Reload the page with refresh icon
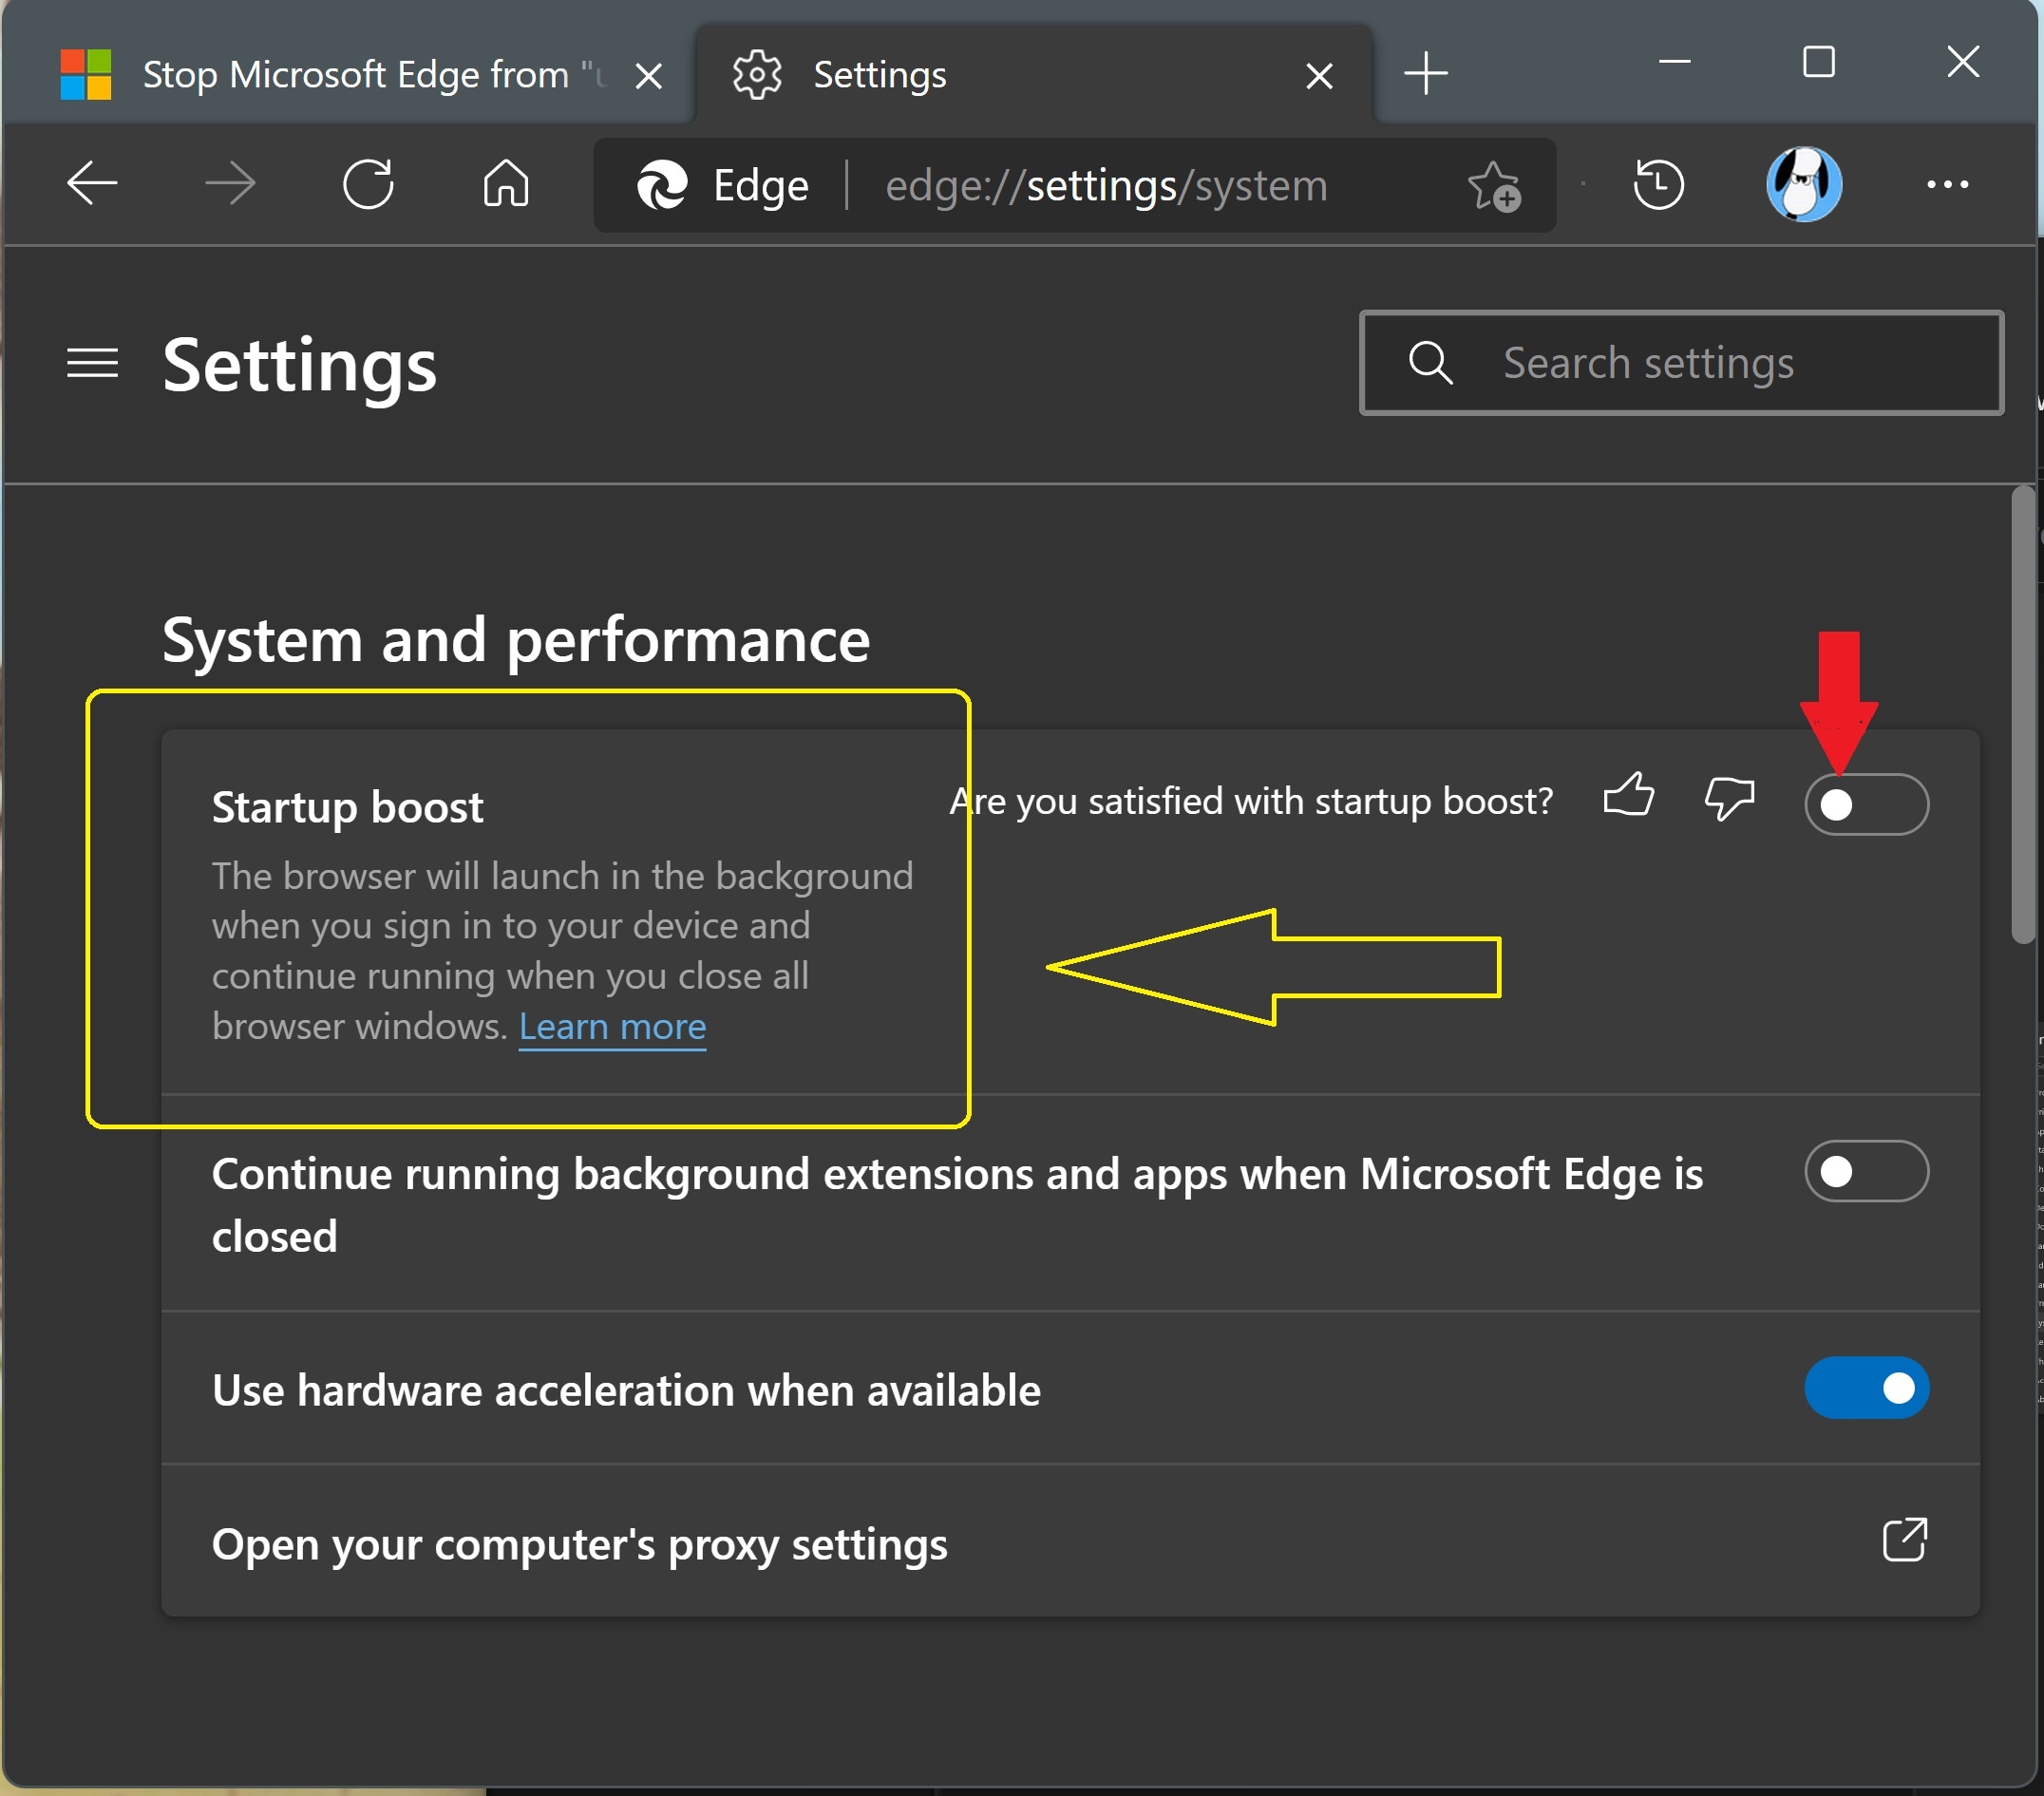The height and width of the screenshot is (1796, 2044). [368, 184]
